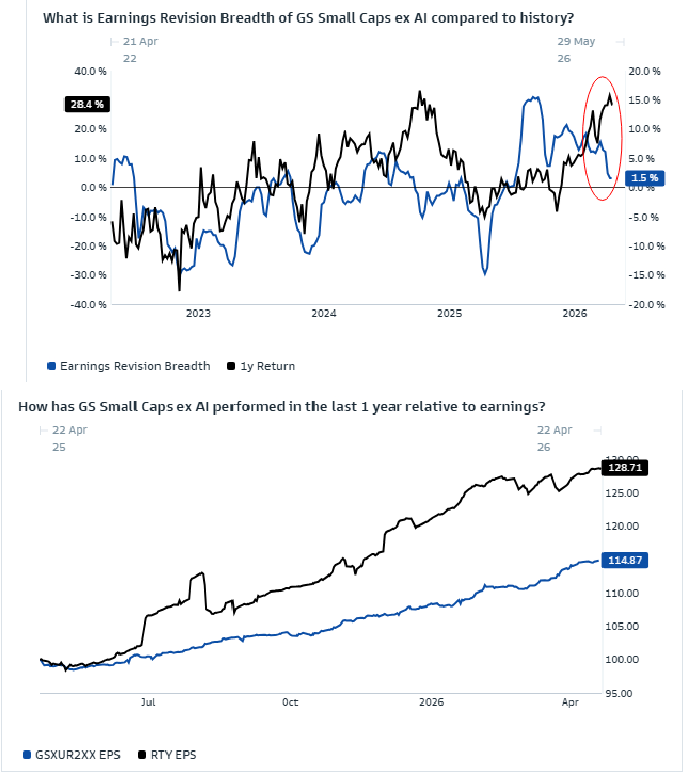Select the 29 May 26 end date marker
This screenshot has height=777, width=690.
point(576,50)
